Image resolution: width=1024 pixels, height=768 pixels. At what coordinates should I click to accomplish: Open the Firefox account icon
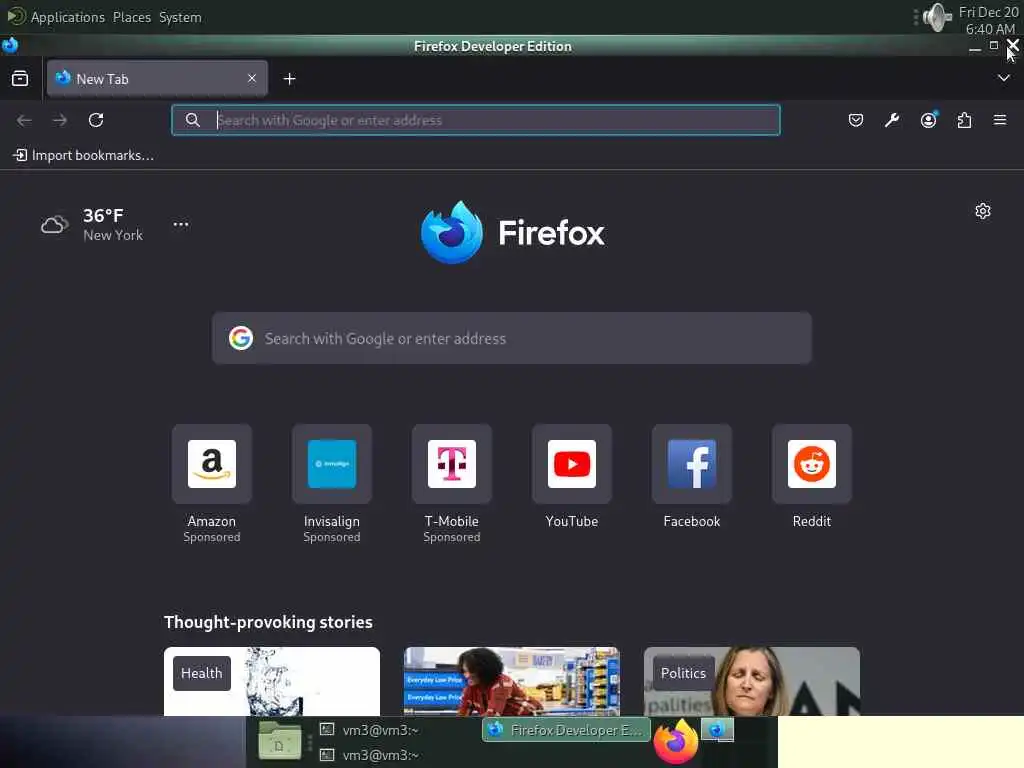click(928, 120)
